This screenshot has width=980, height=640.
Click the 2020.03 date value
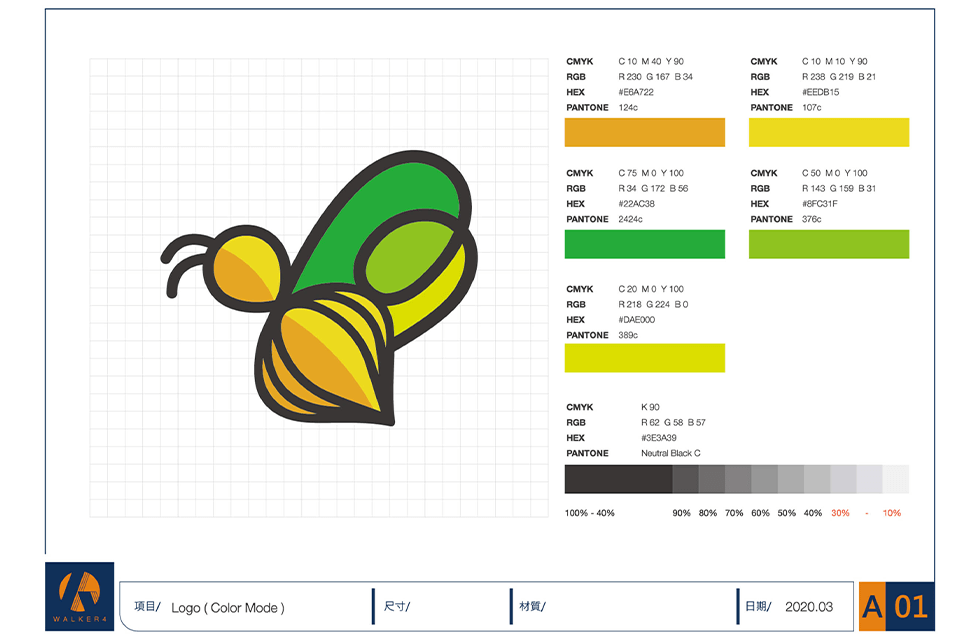click(x=808, y=607)
